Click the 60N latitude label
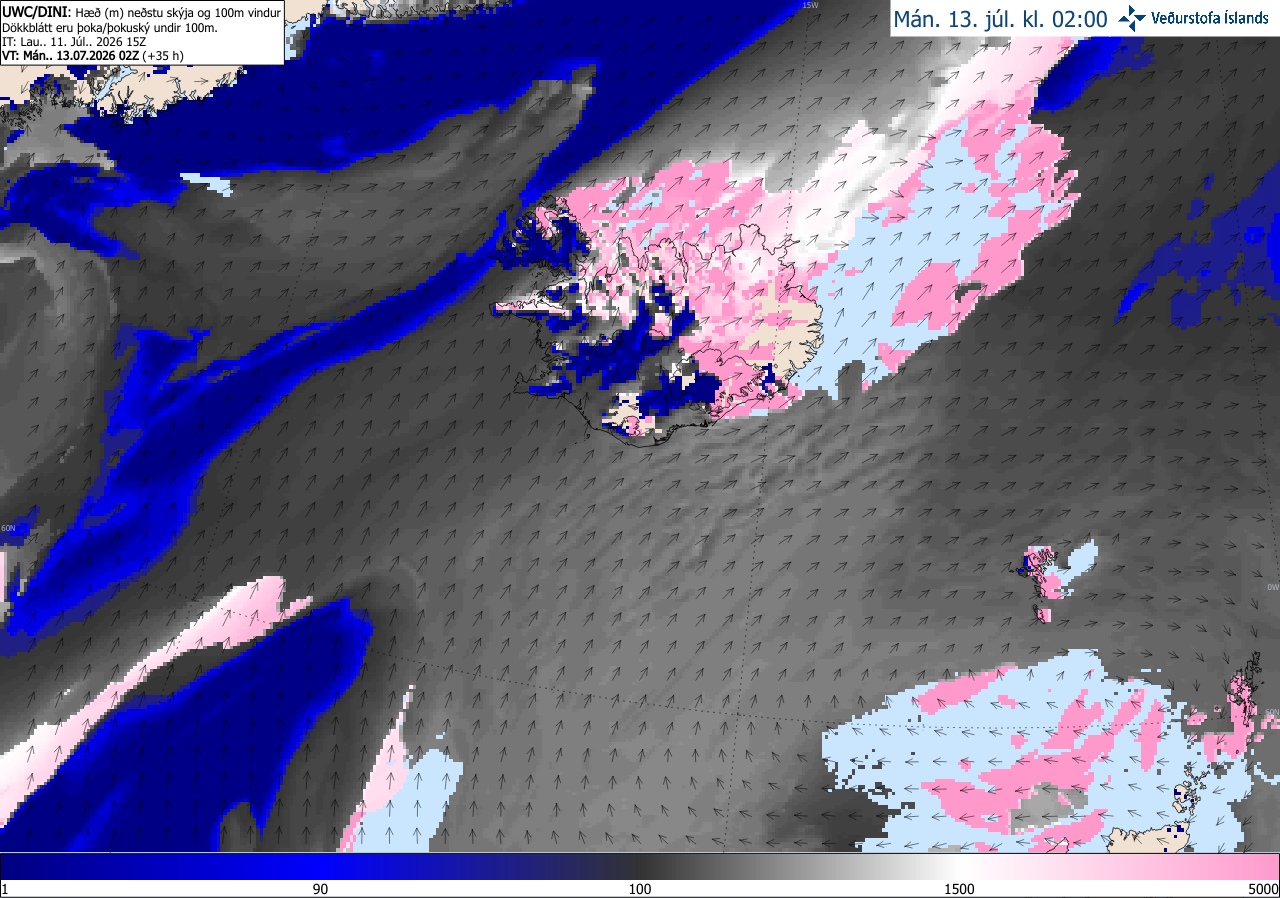 point(9,528)
